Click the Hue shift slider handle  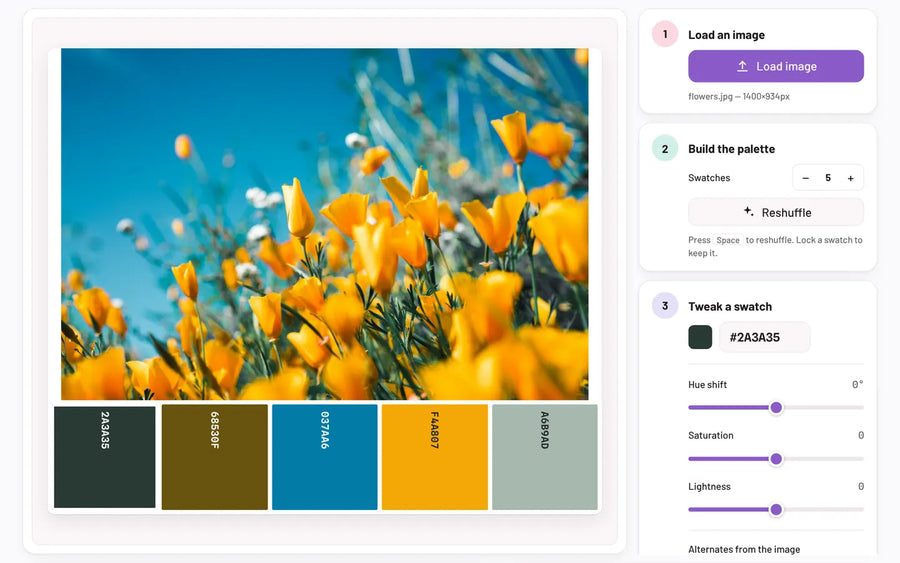(776, 407)
